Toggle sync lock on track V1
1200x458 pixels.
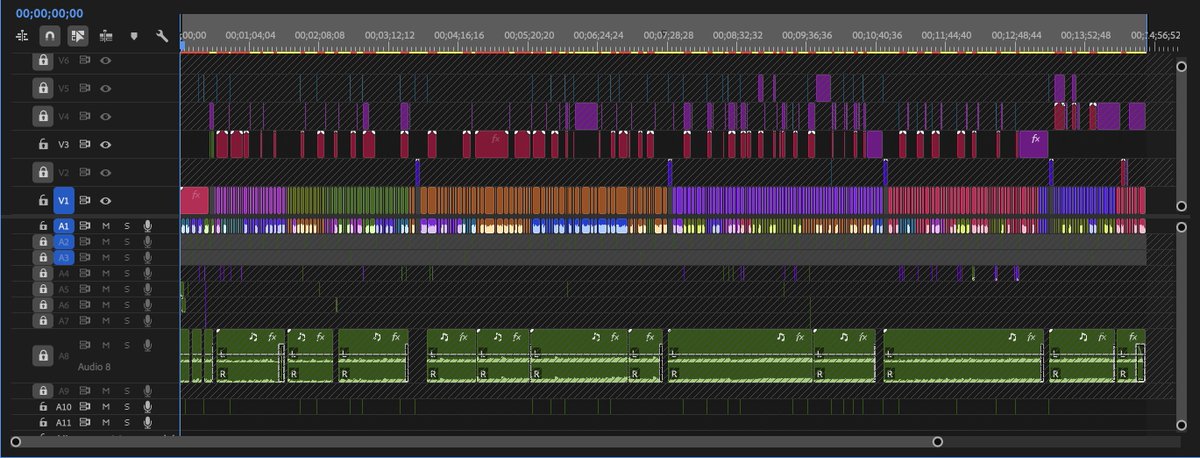tap(86, 200)
